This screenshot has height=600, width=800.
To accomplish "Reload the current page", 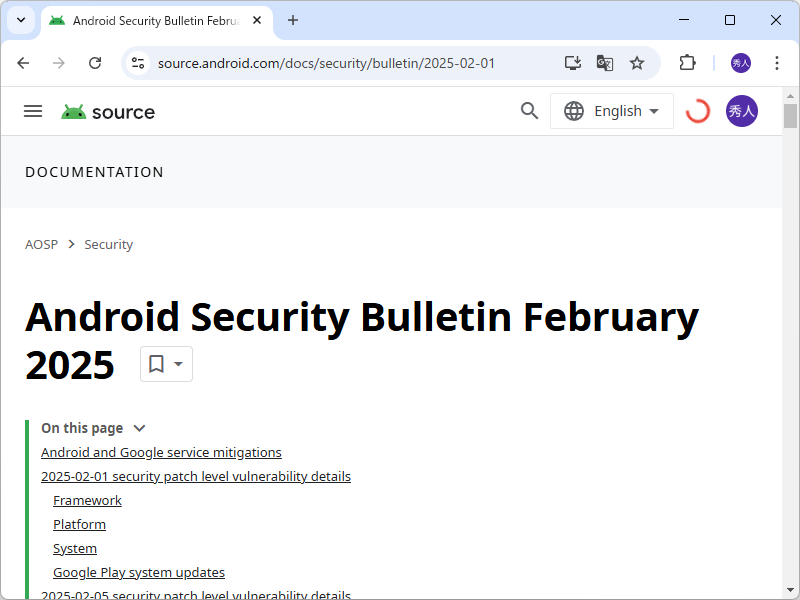I will (x=95, y=62).
